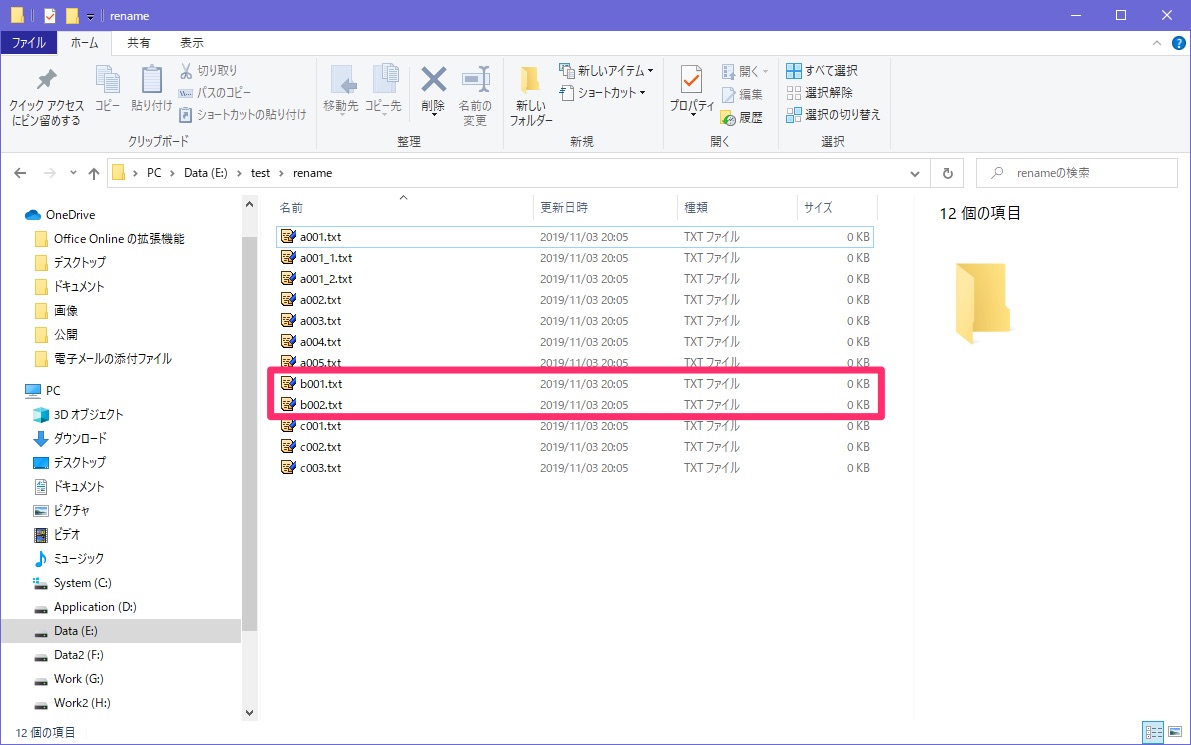Switch to the Home tab

pos(84,43)
